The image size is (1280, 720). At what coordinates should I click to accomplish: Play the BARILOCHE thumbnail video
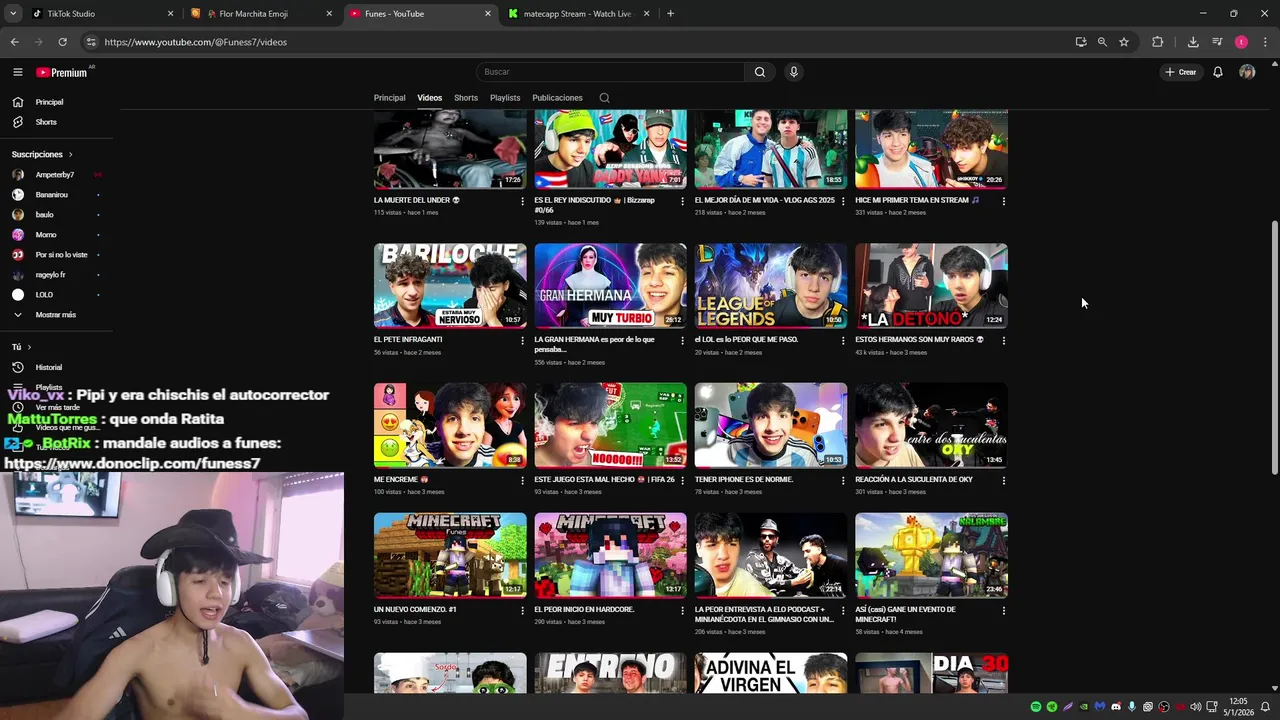coord(450,286)
